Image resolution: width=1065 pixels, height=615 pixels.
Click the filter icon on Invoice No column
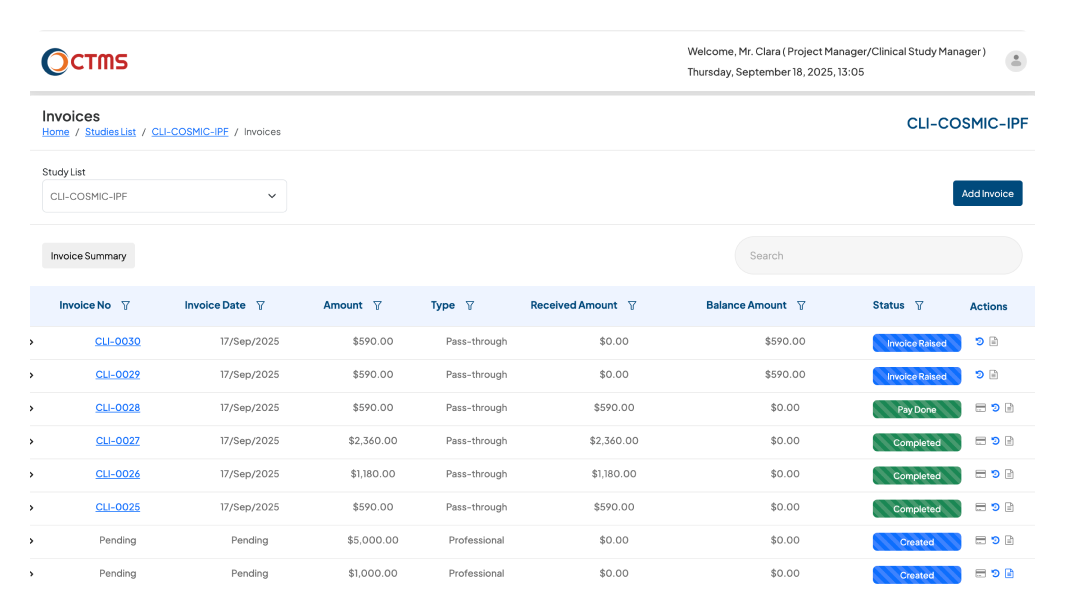(127, 305)
